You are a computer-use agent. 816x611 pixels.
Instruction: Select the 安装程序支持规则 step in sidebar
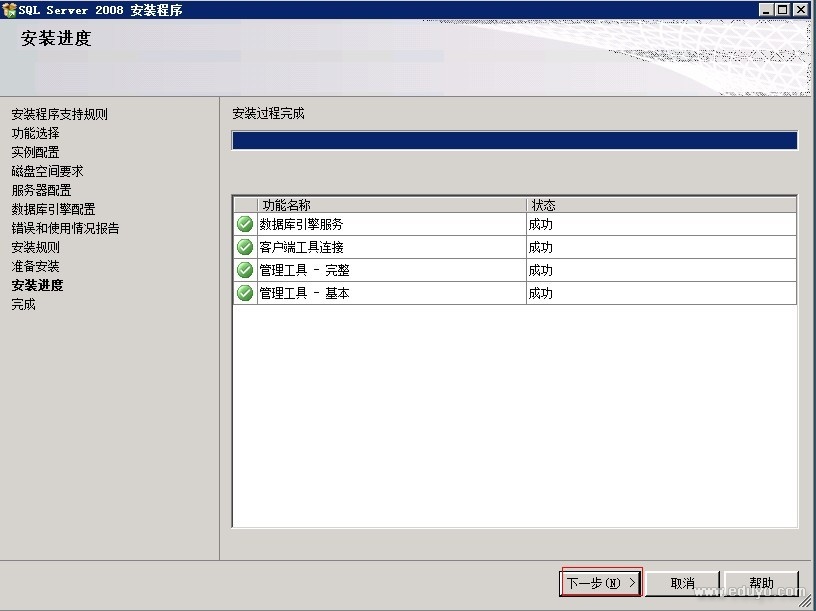[59, 114]
